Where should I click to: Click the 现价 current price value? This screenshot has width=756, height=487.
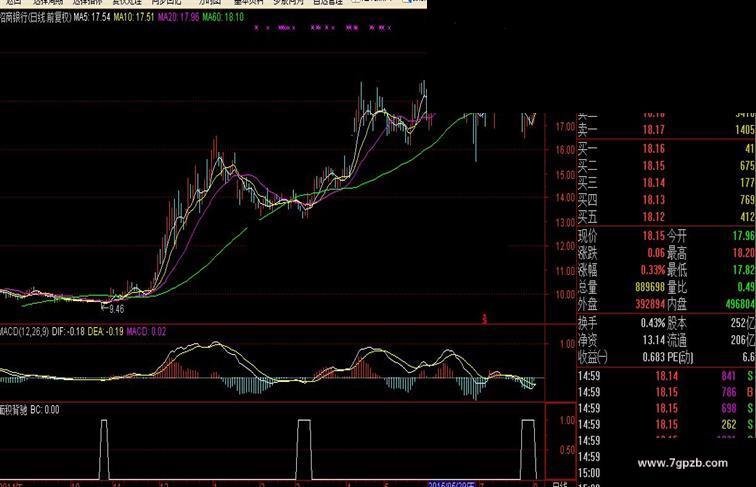pos(653,236)
